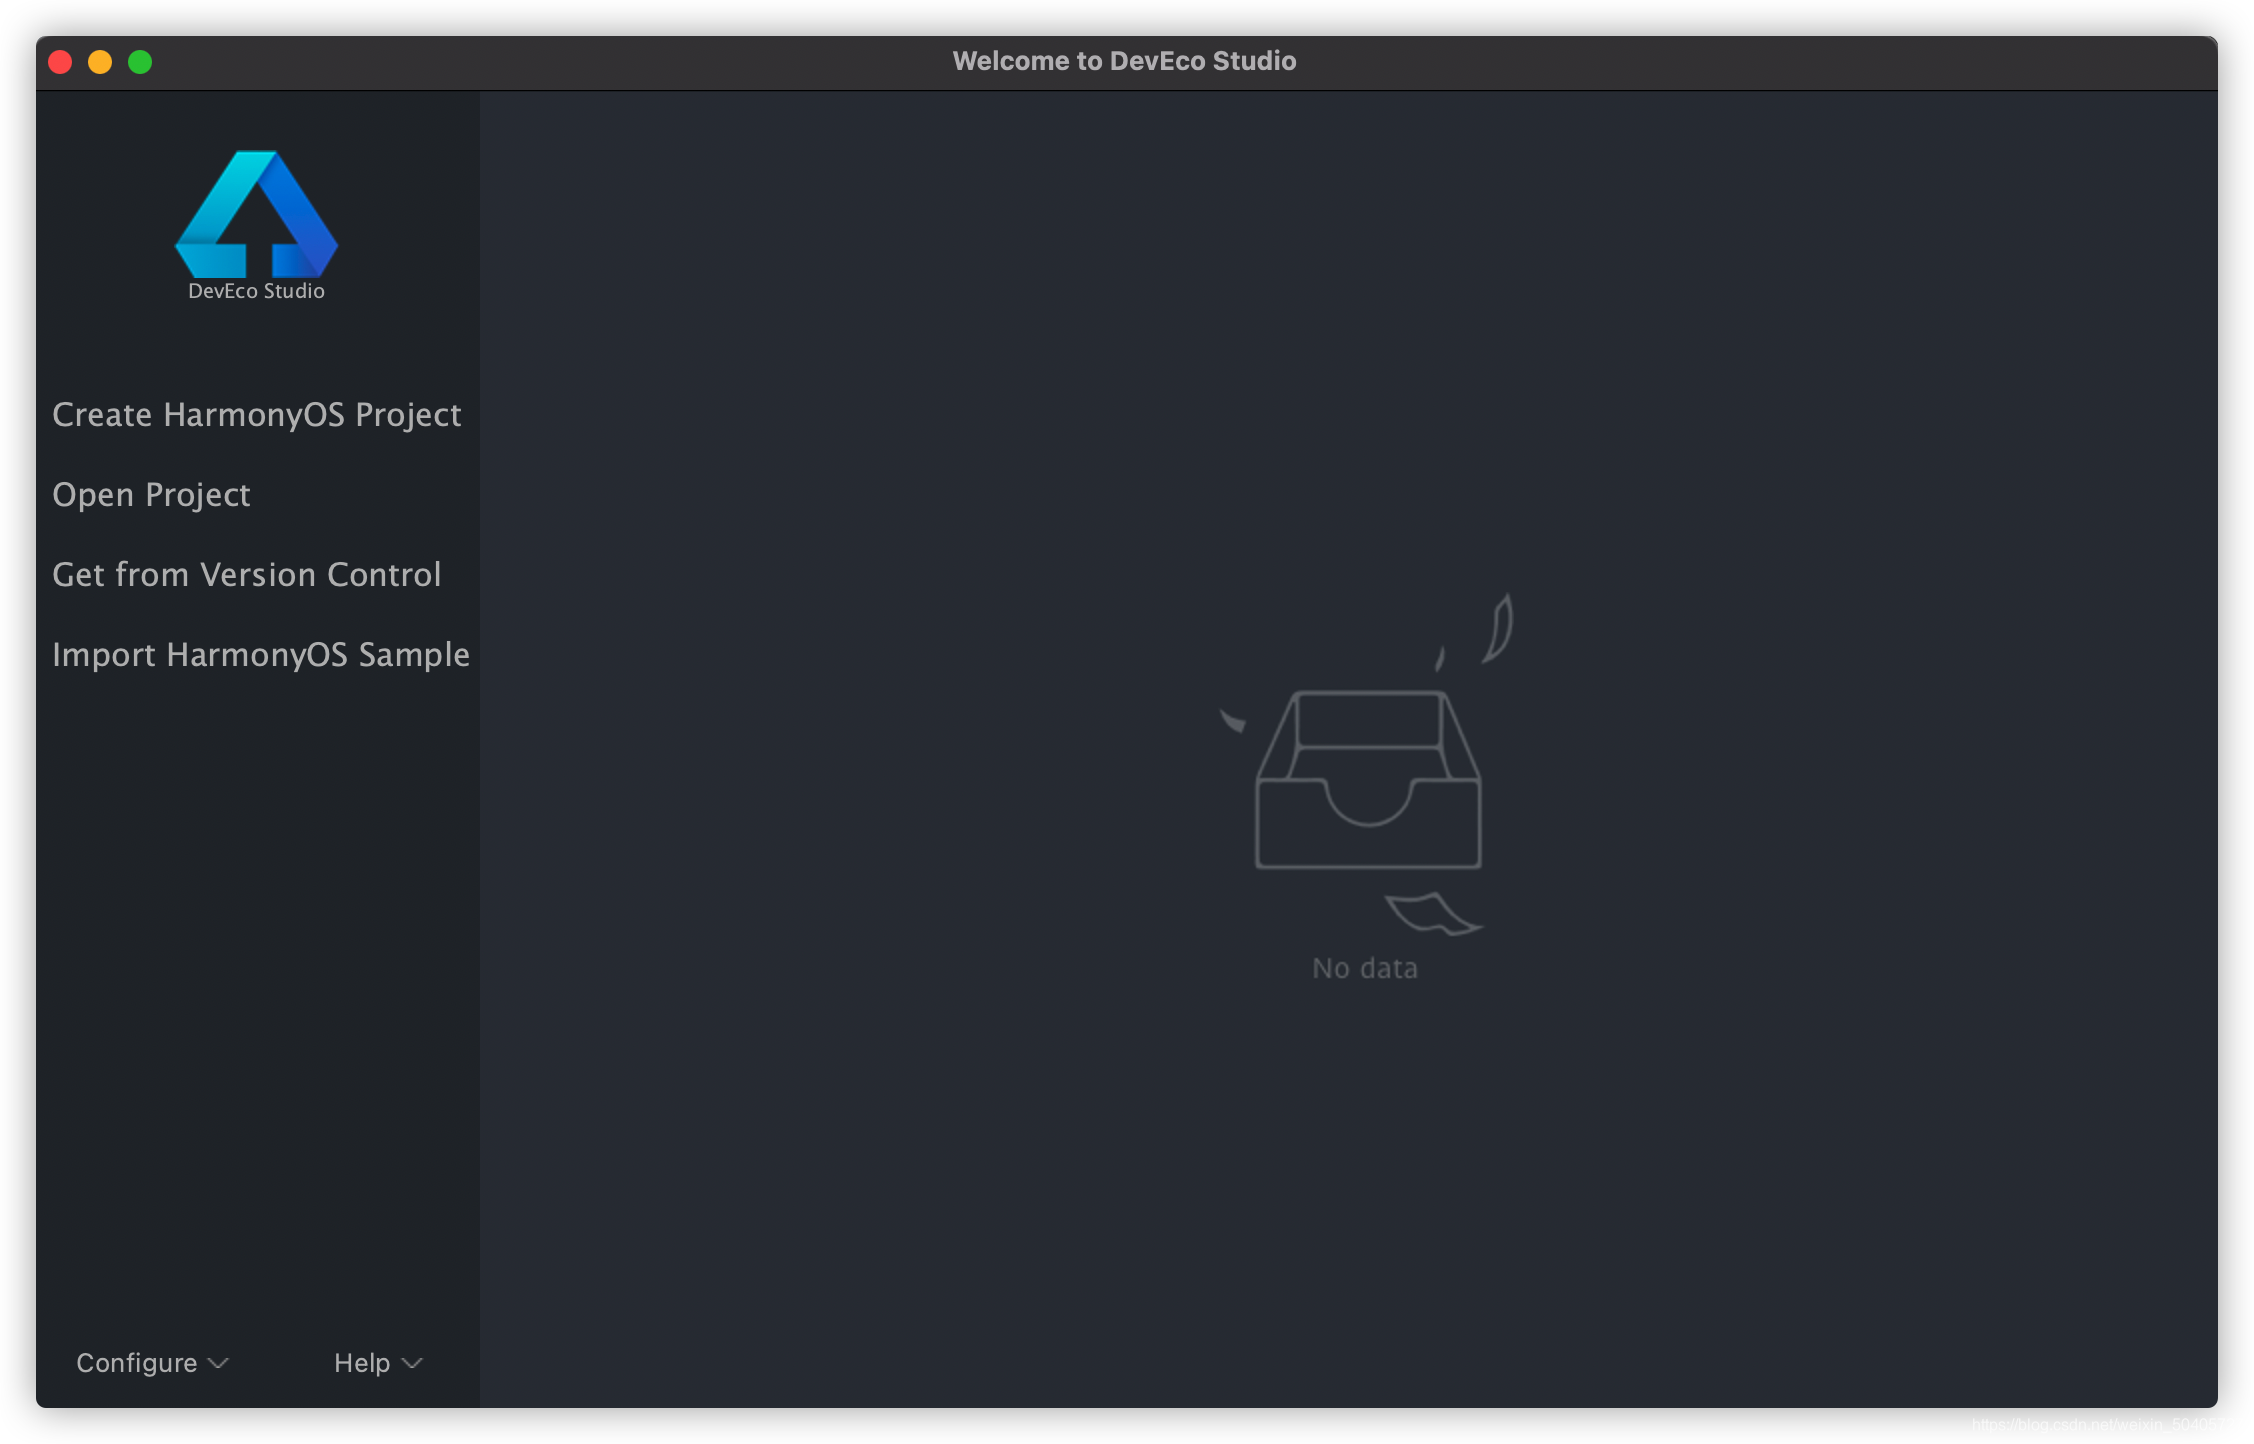2254x1444 pixels.
Task: Maximize the window using the green button
Action: 140,62
